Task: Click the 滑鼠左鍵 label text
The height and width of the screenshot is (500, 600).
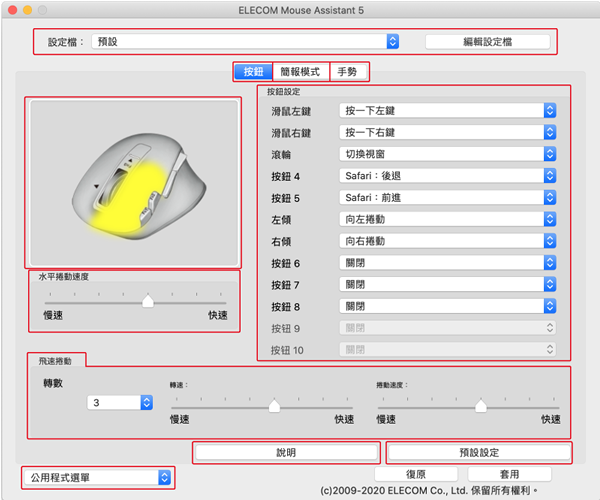Action: [x=291, y=111]
